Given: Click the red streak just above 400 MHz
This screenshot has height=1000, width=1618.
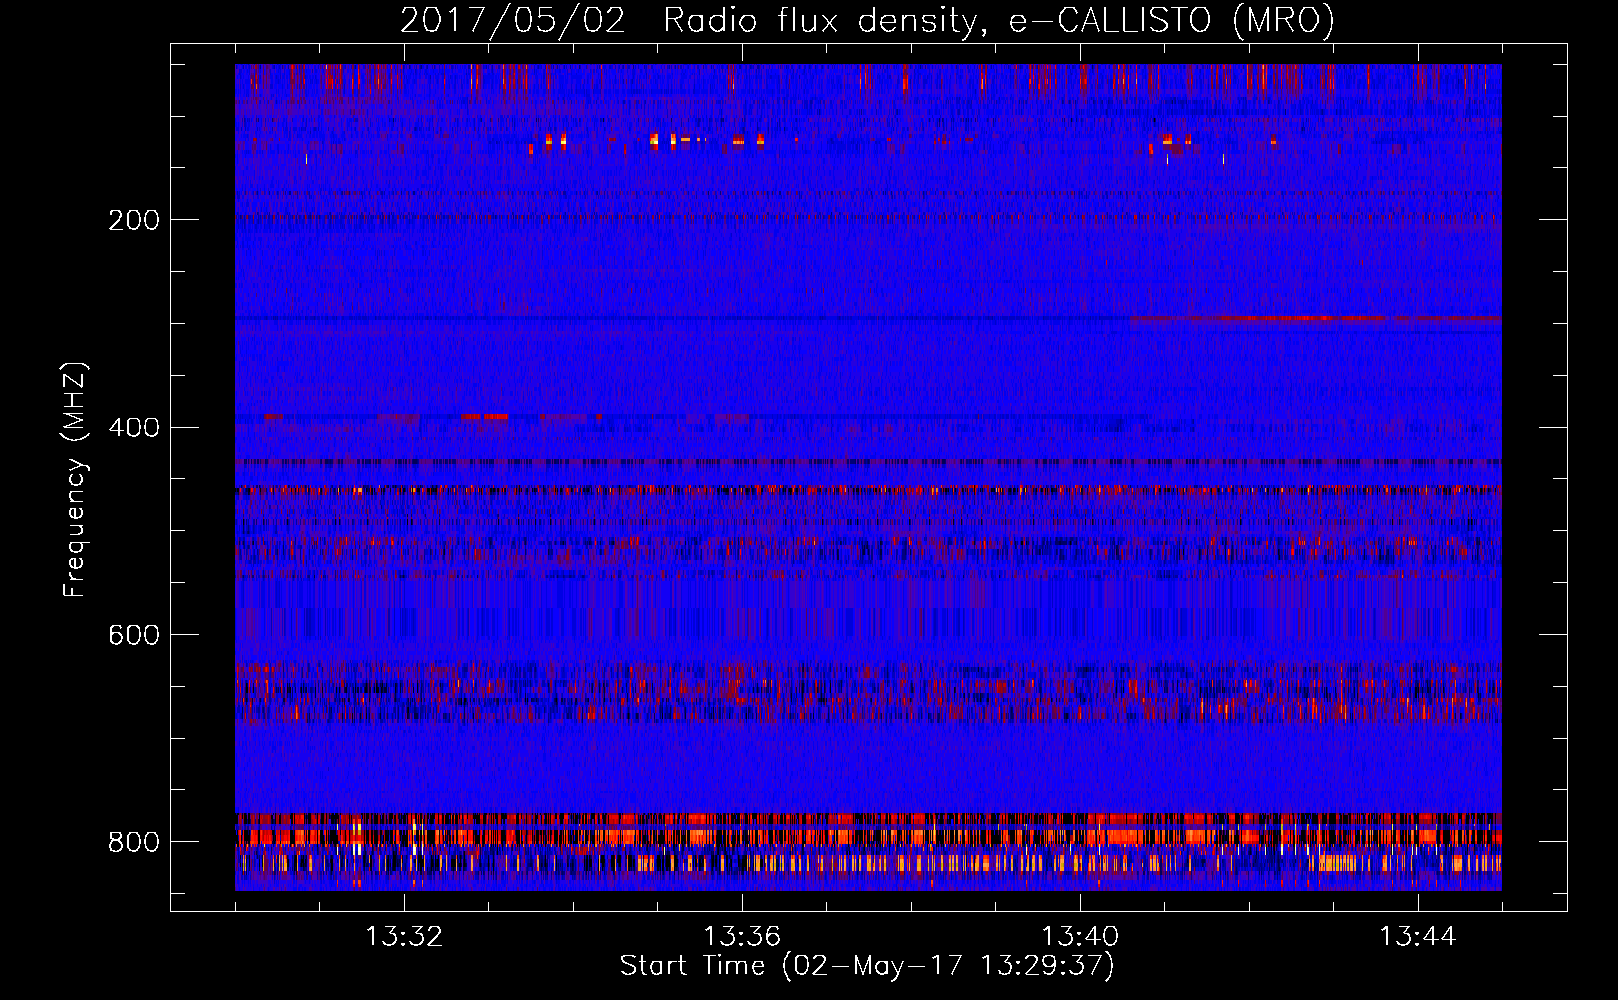Looking at the screenshot, I should point(486,416).
